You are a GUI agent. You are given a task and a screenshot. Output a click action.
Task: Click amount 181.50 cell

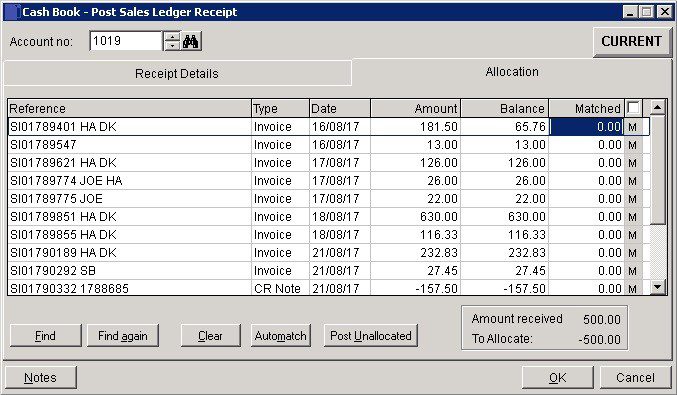(415, 127)
